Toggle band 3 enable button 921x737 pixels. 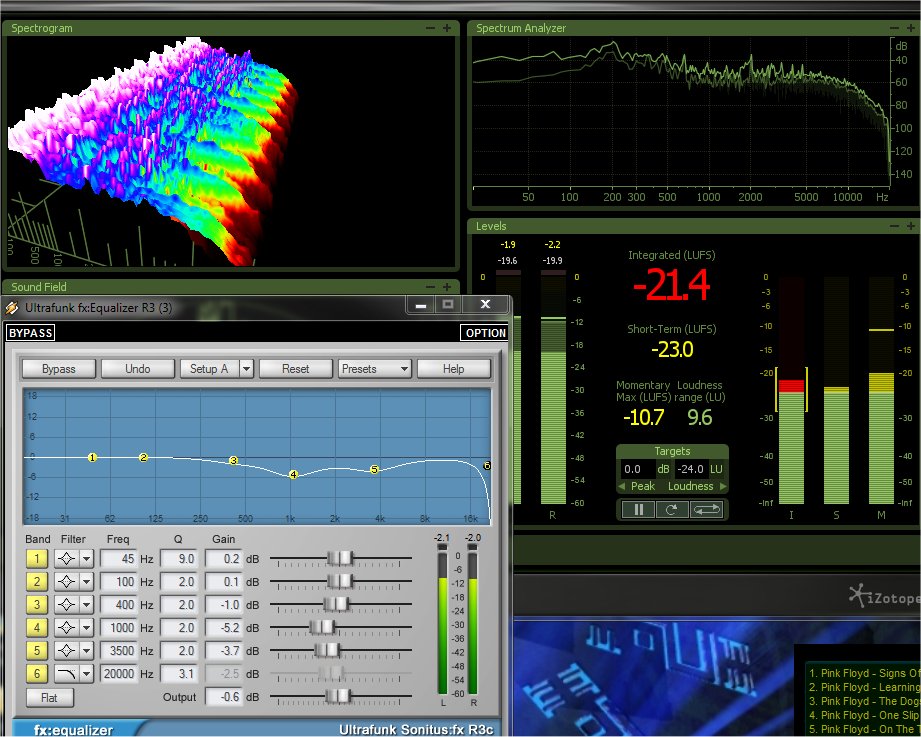tap(37, 604)
